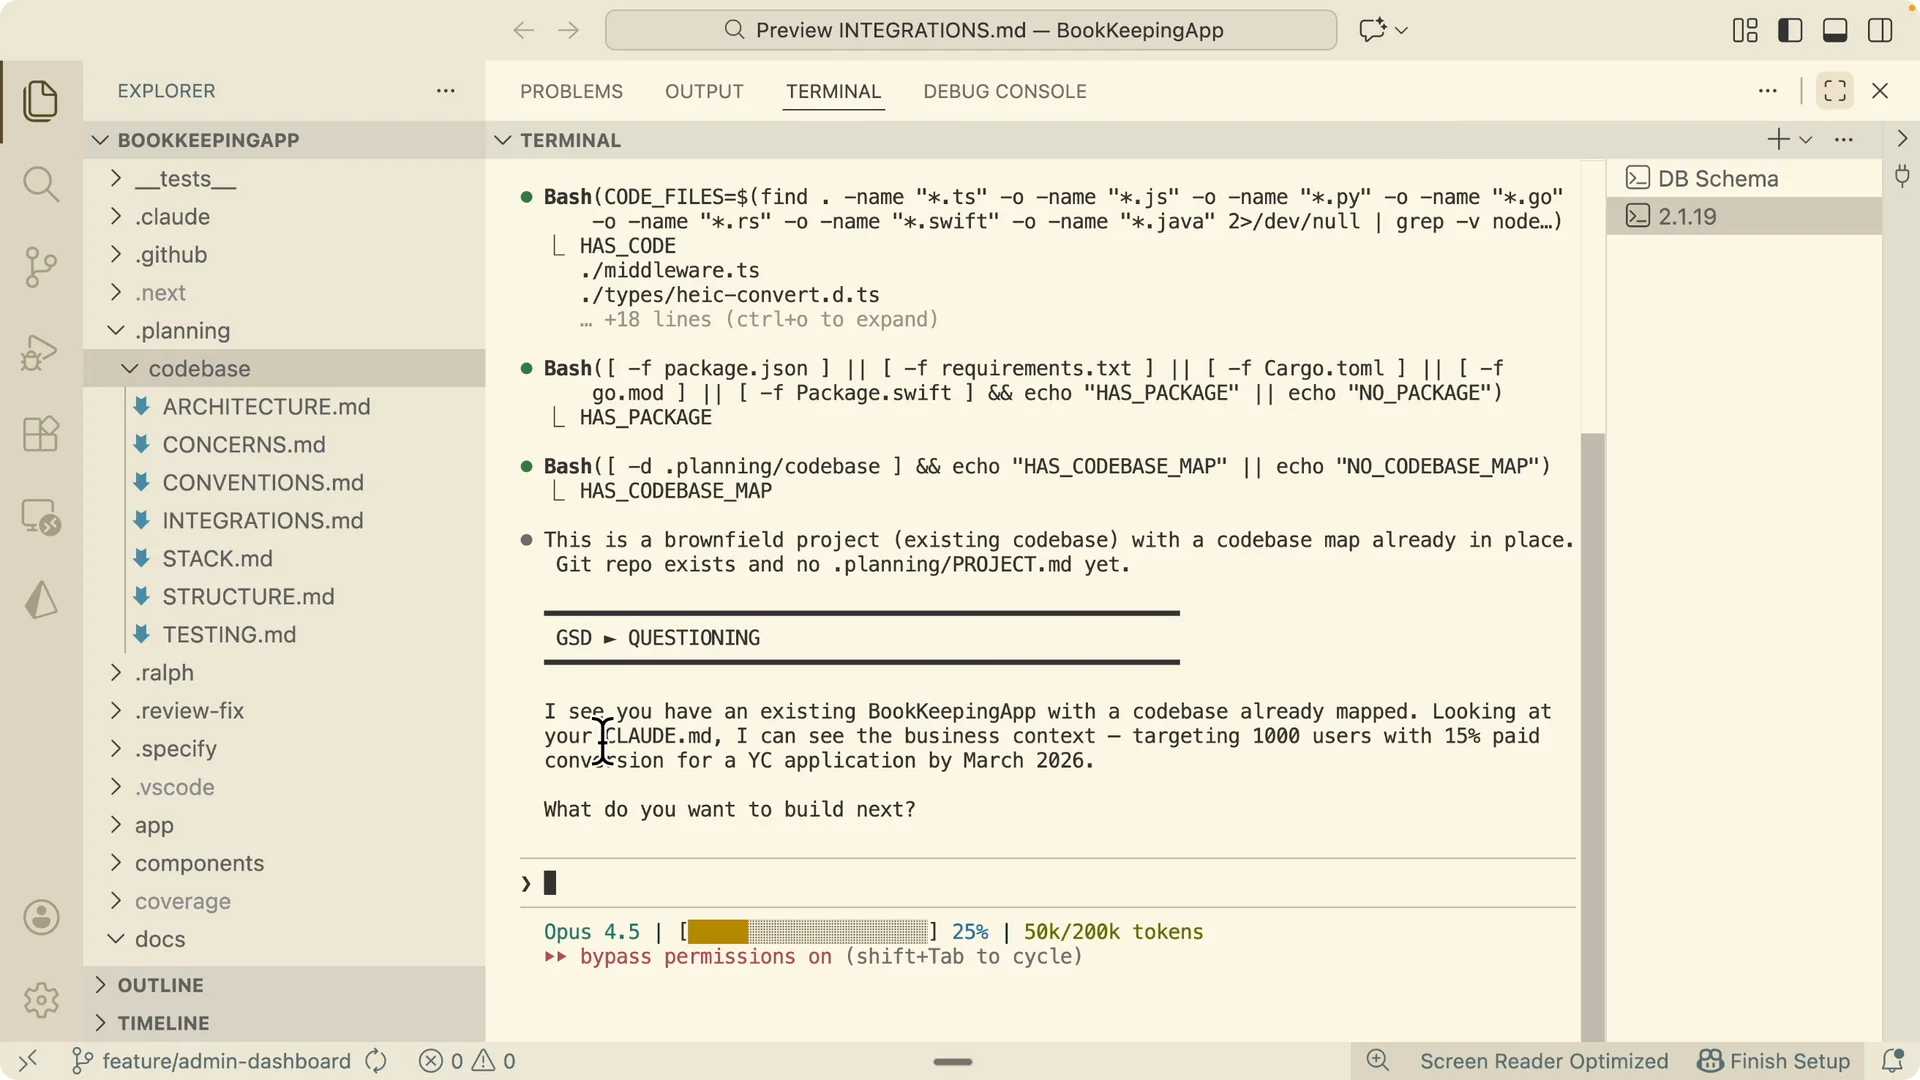
Task: Toggle primary side bar visibility
Action: pyautogui.click(x=1790, y=30)
